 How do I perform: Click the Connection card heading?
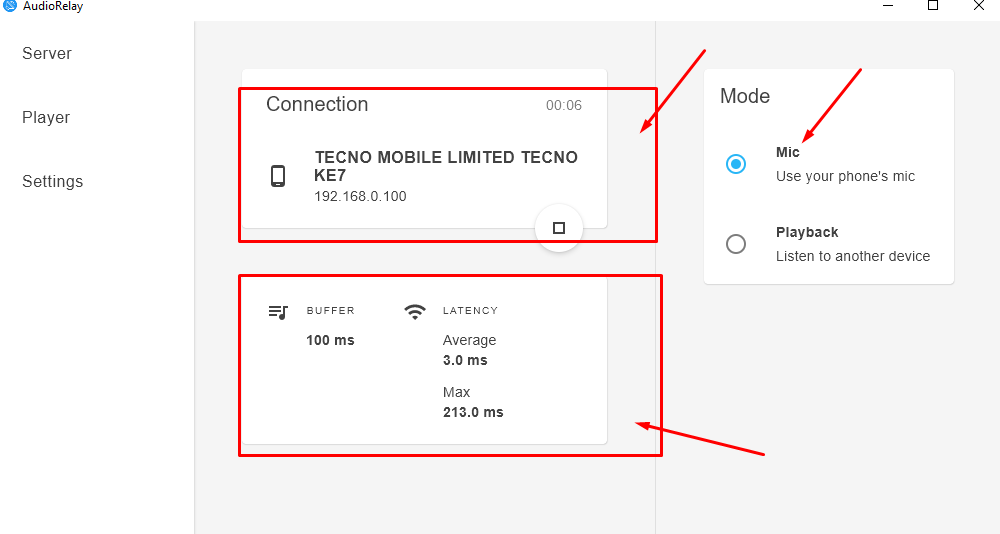[317, 104]
